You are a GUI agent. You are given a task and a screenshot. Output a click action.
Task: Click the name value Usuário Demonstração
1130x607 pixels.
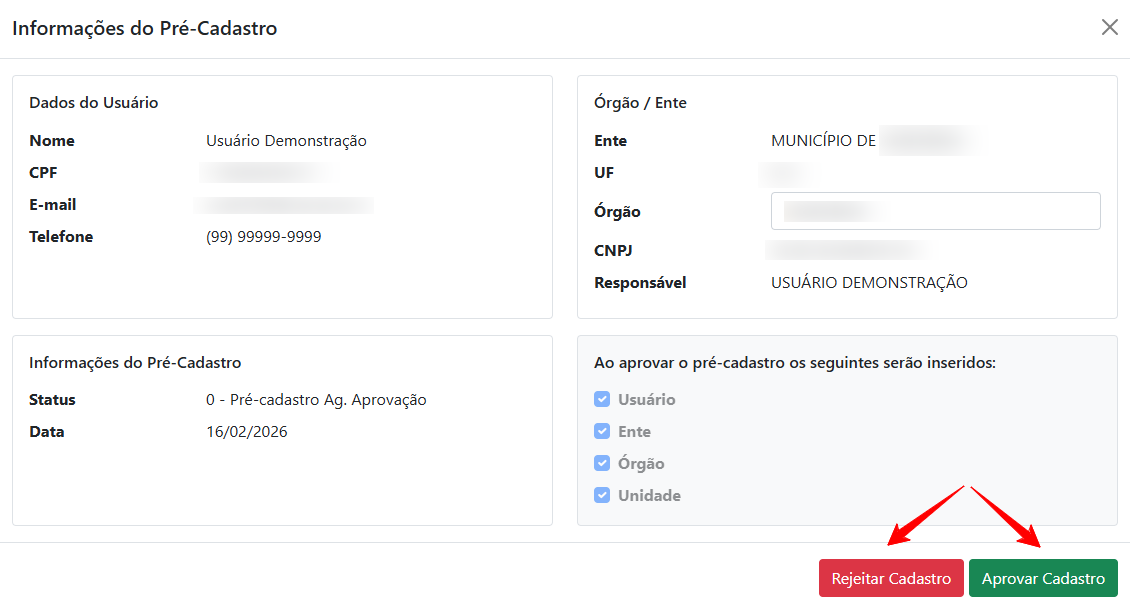click(x=286, y=141)
